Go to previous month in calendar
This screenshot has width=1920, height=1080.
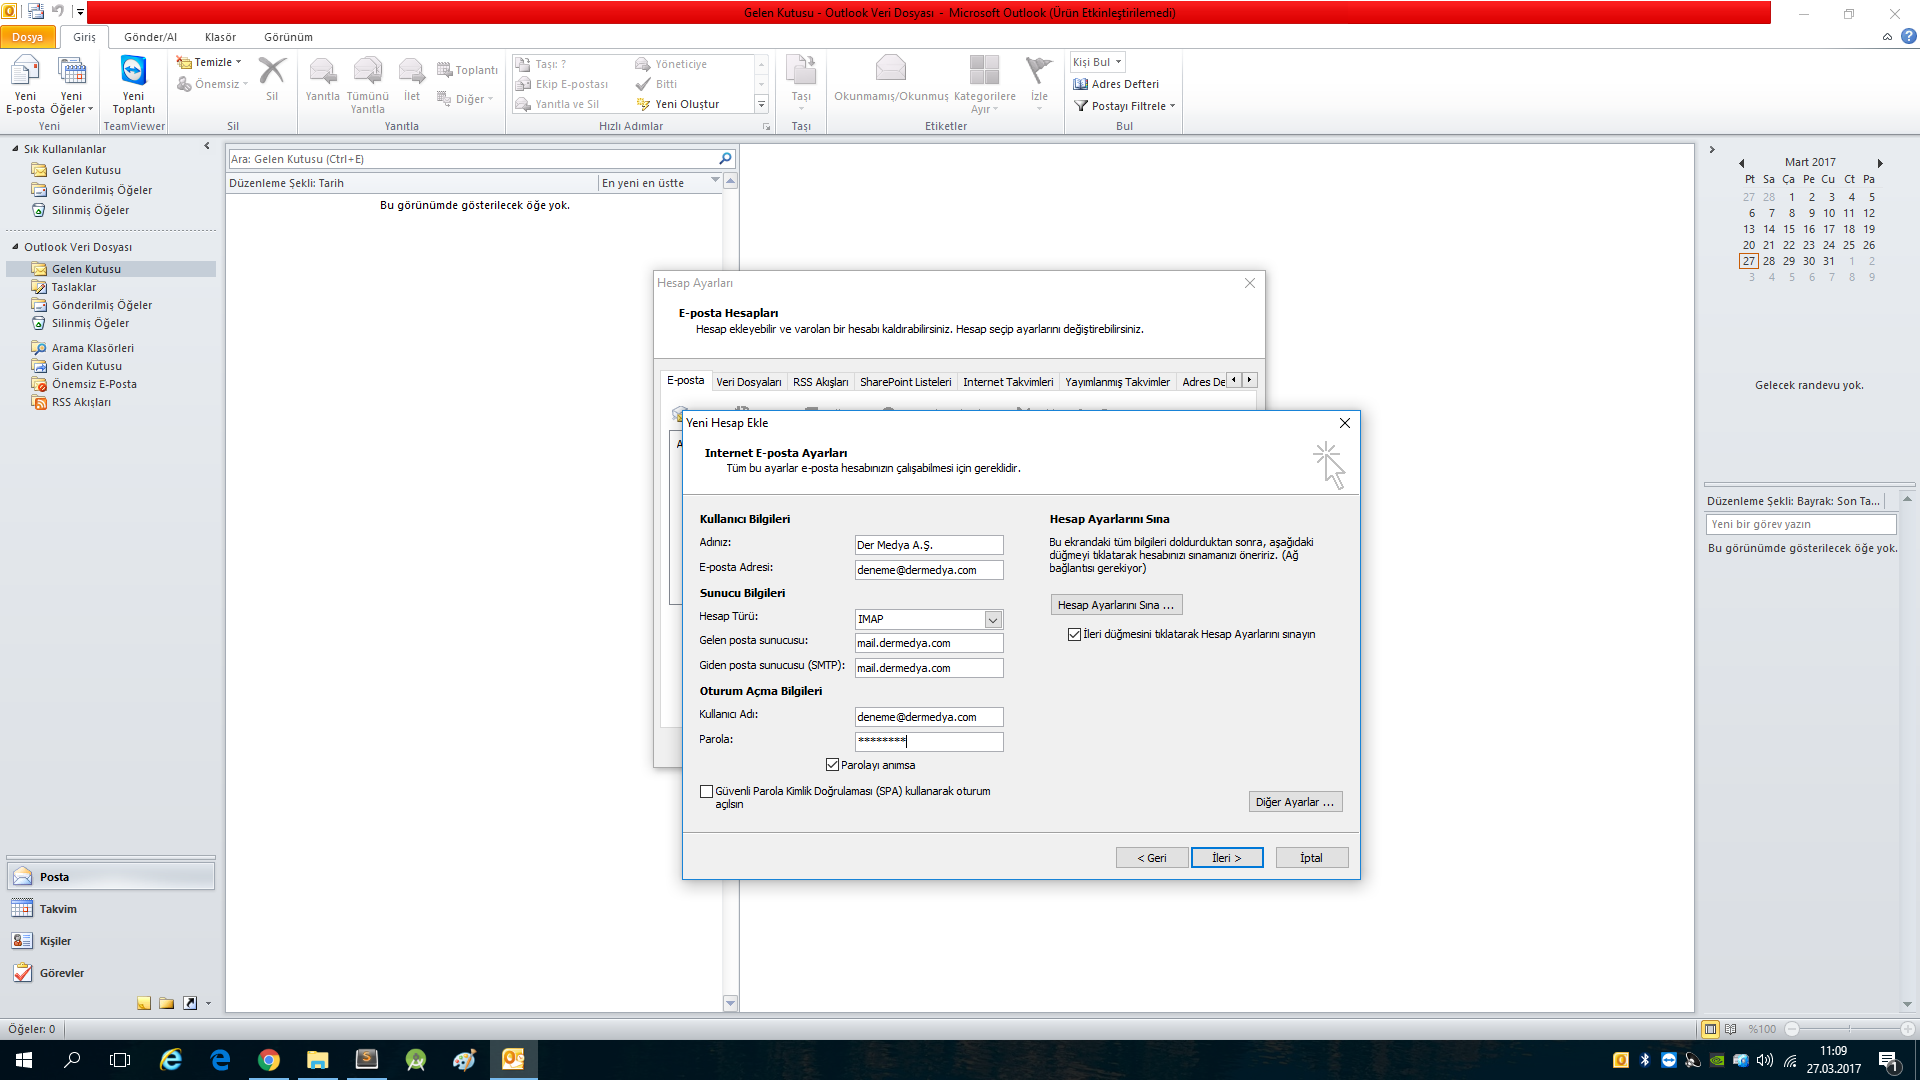(x=1741, y=163)
